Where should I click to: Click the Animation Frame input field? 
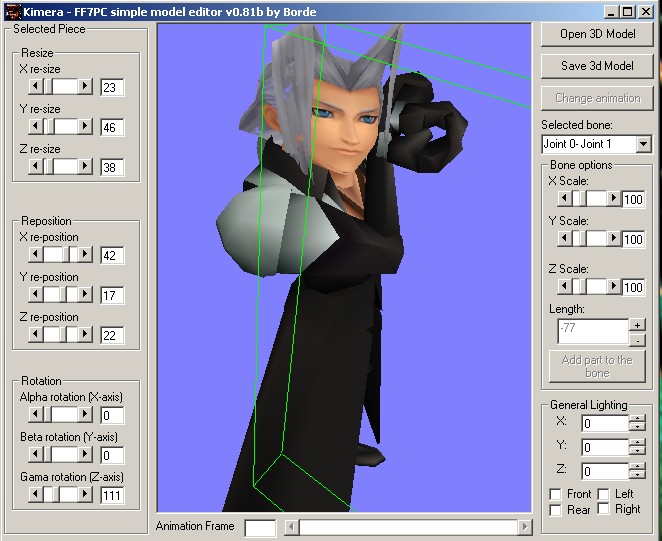tap(260, 527)
